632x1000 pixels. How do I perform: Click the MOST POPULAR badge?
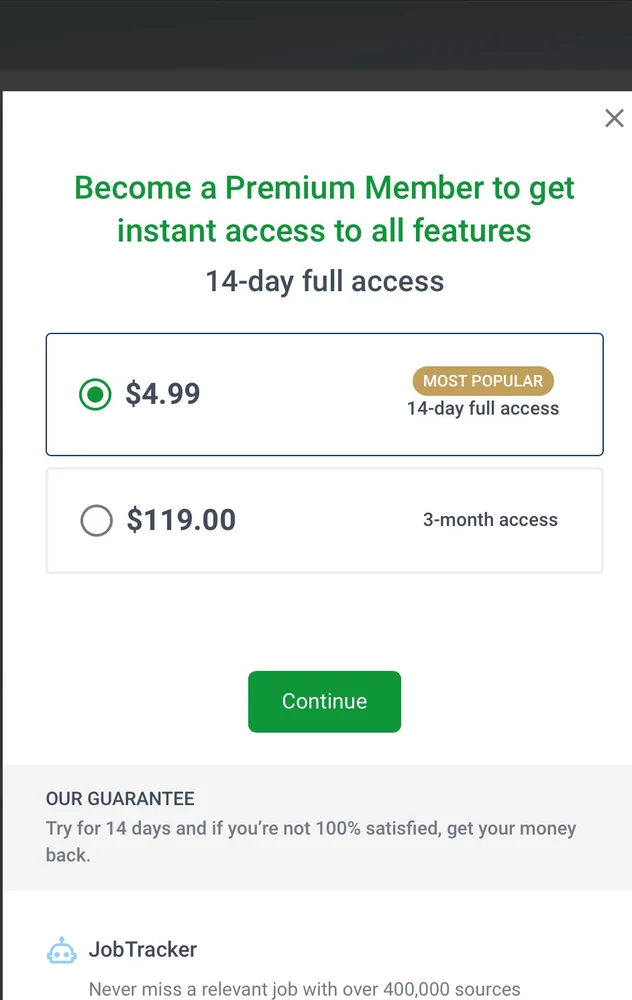(483, 381)
